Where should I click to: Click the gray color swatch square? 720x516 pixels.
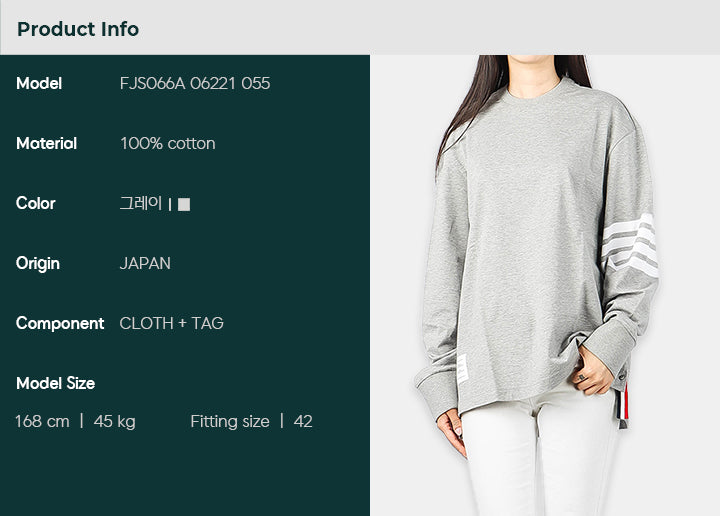(184, 204)
